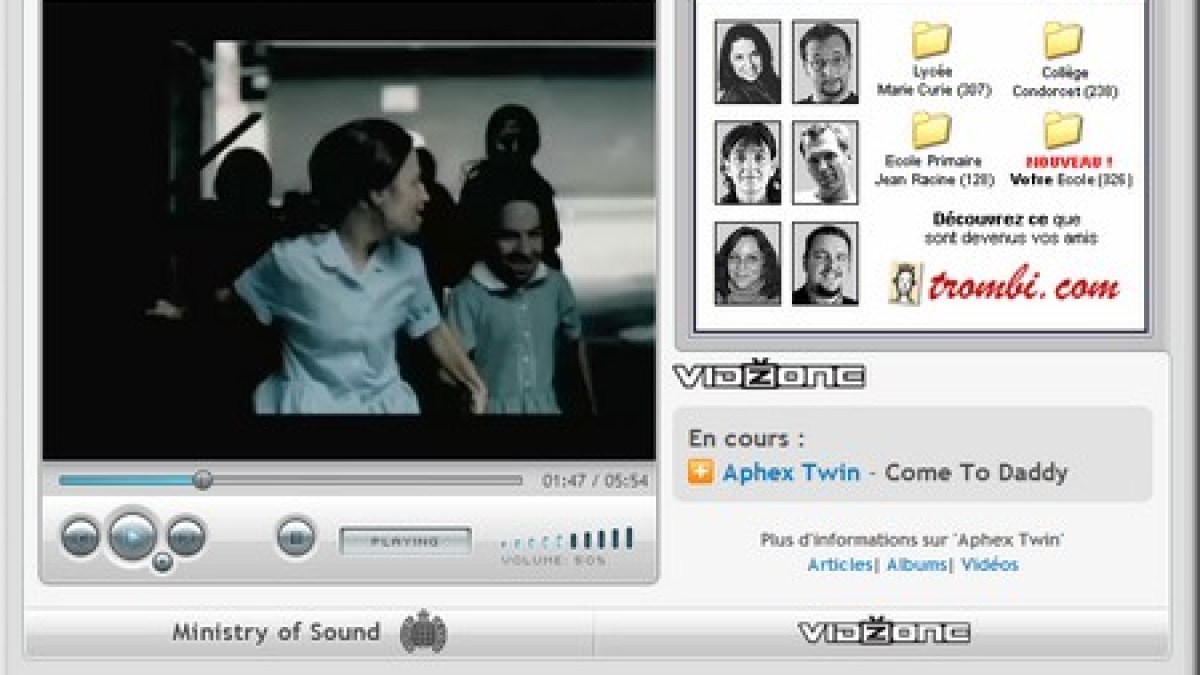The height and width of the screenshot is (675, 1200).
Task: Click the tiny round button below Play
Action: pos(163,562)
